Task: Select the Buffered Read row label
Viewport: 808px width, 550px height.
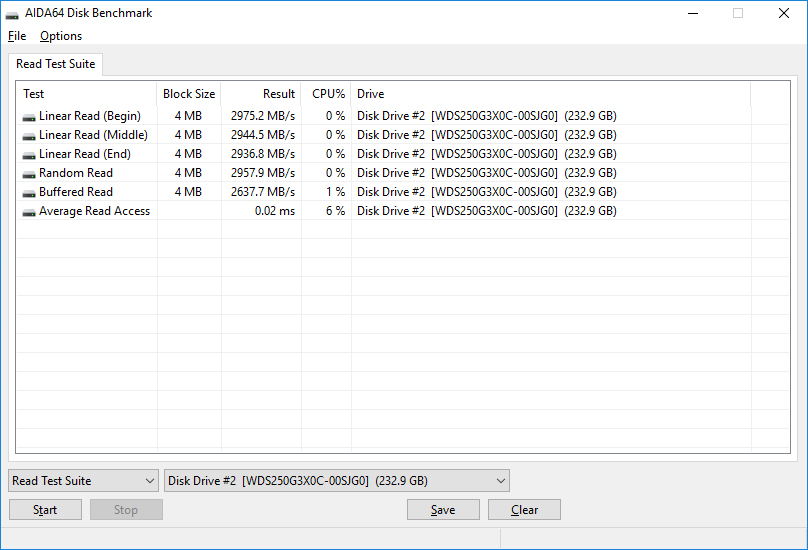Action: [76, 192]
